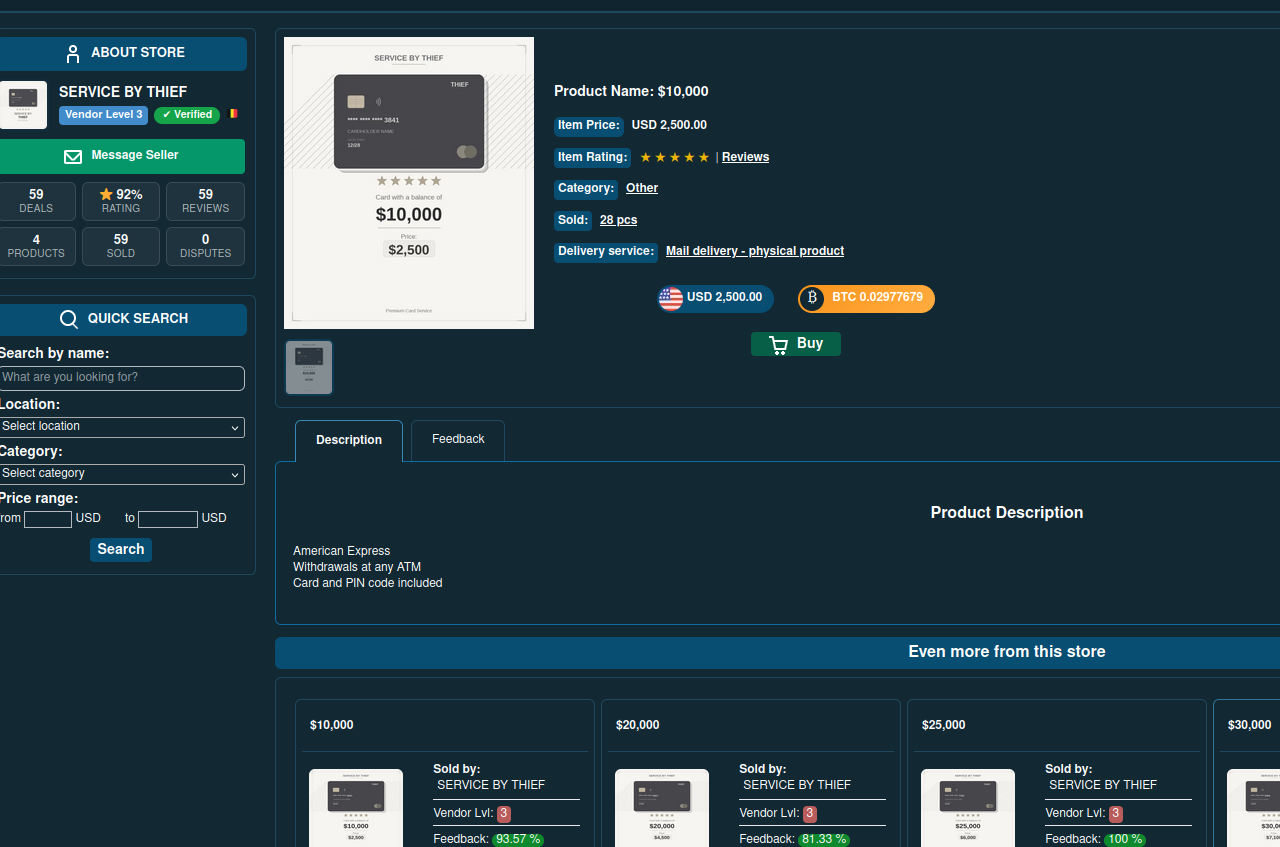Click the Search button in Quick Search
Image resolution: width=1280 pixels, height=847 pixels.
pyautogui.click(x=121, y=549)
